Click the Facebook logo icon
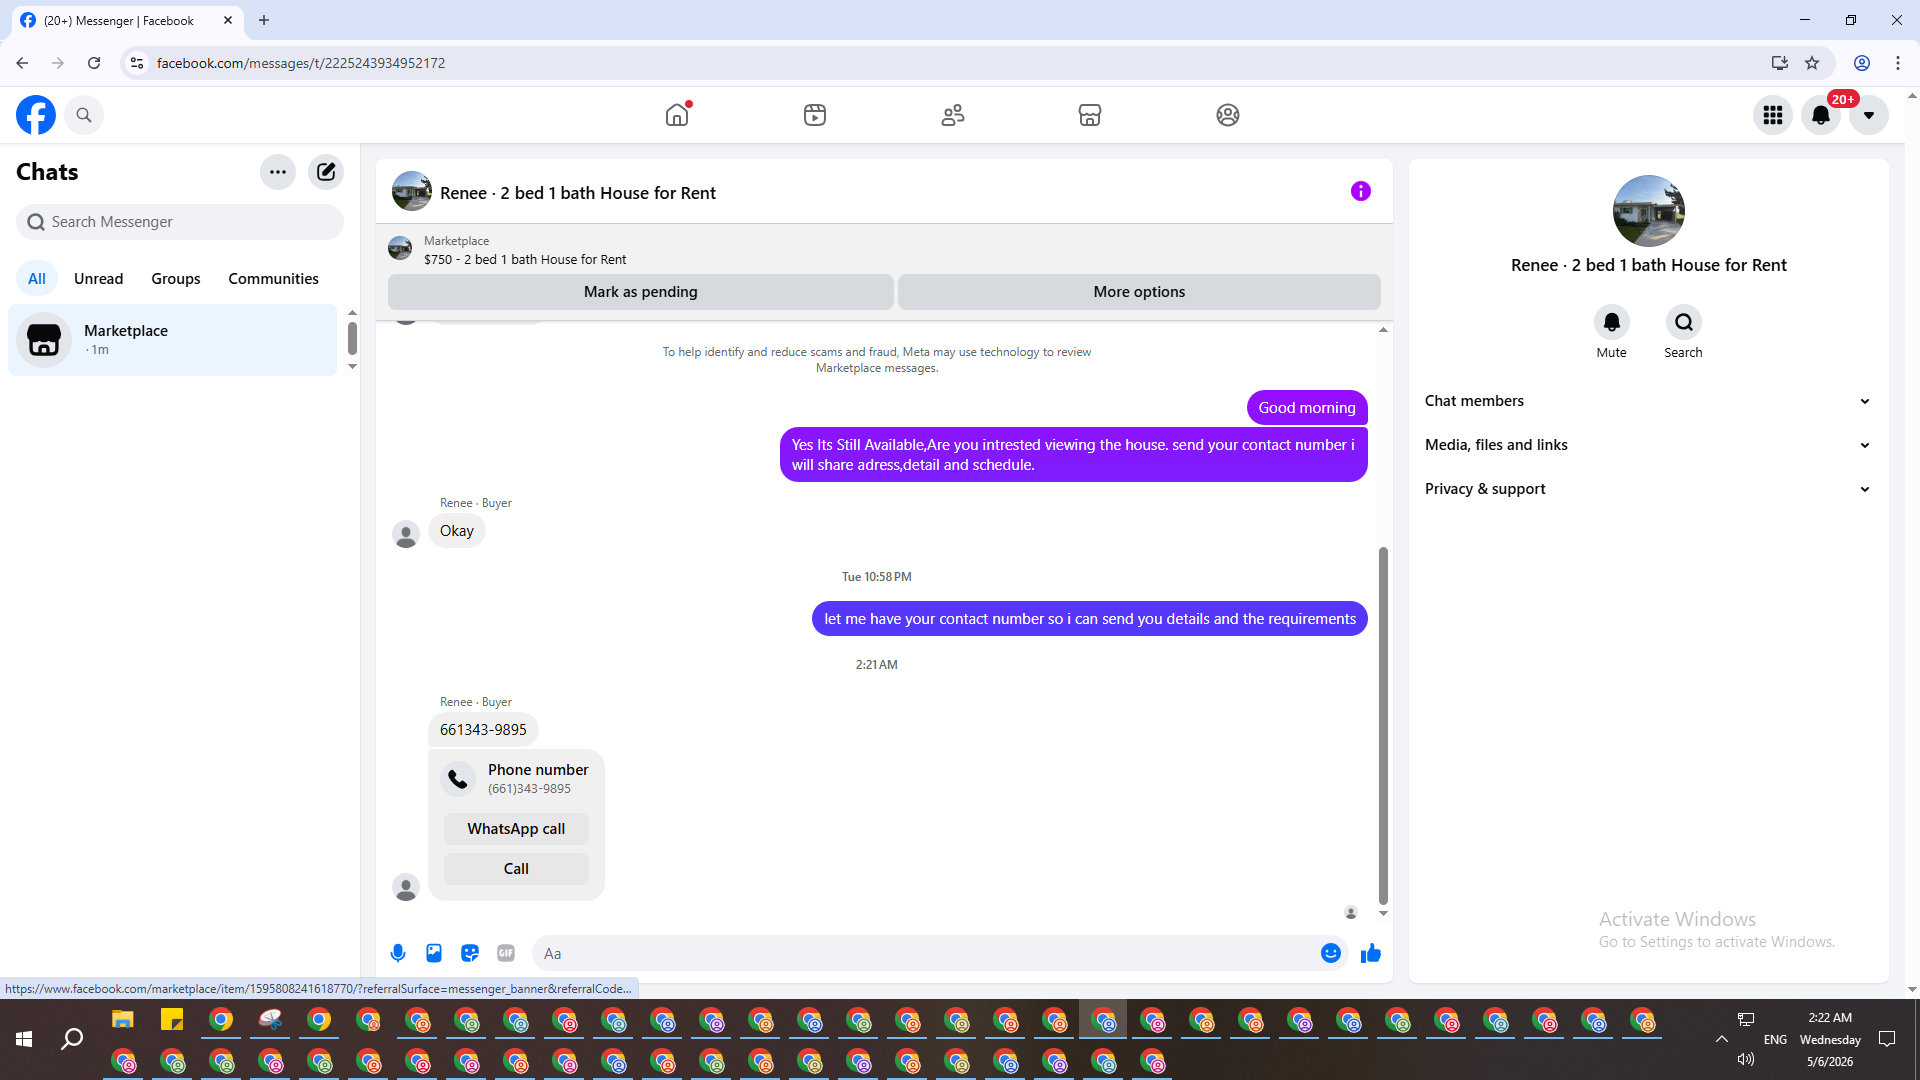 click(36, 115)
